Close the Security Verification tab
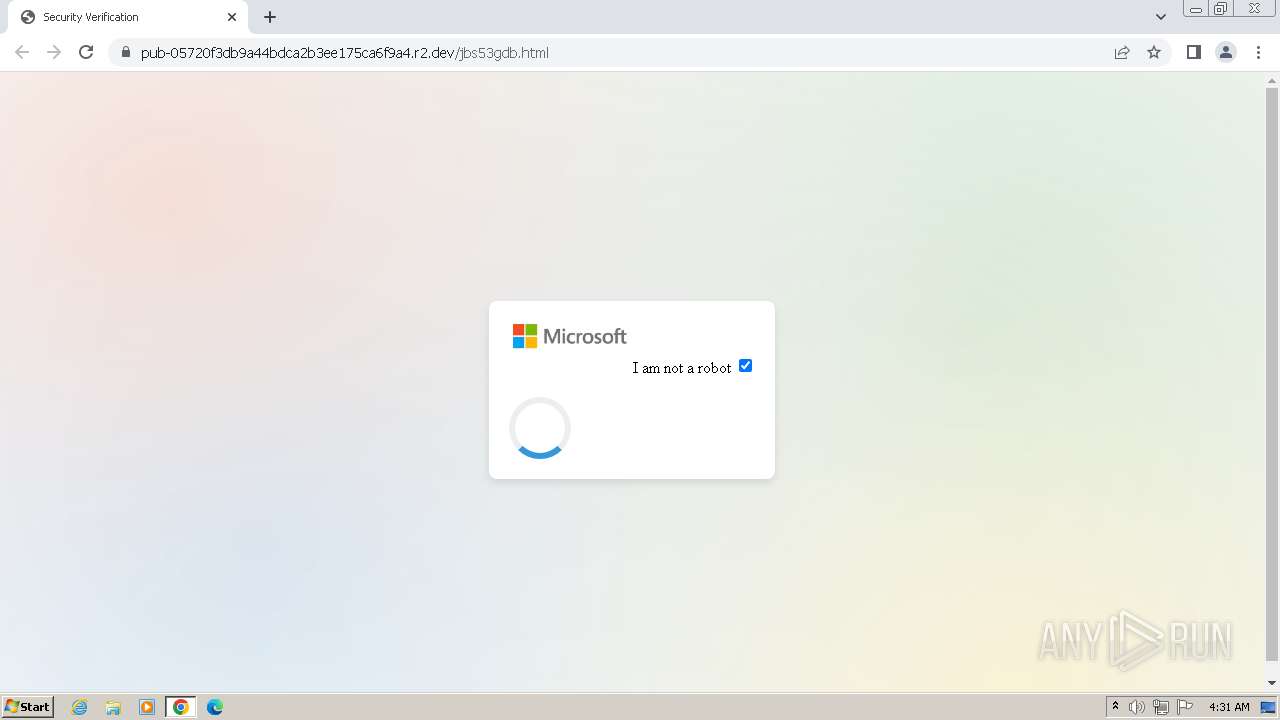Screen dimensions: 1280x720 point(232,17)
